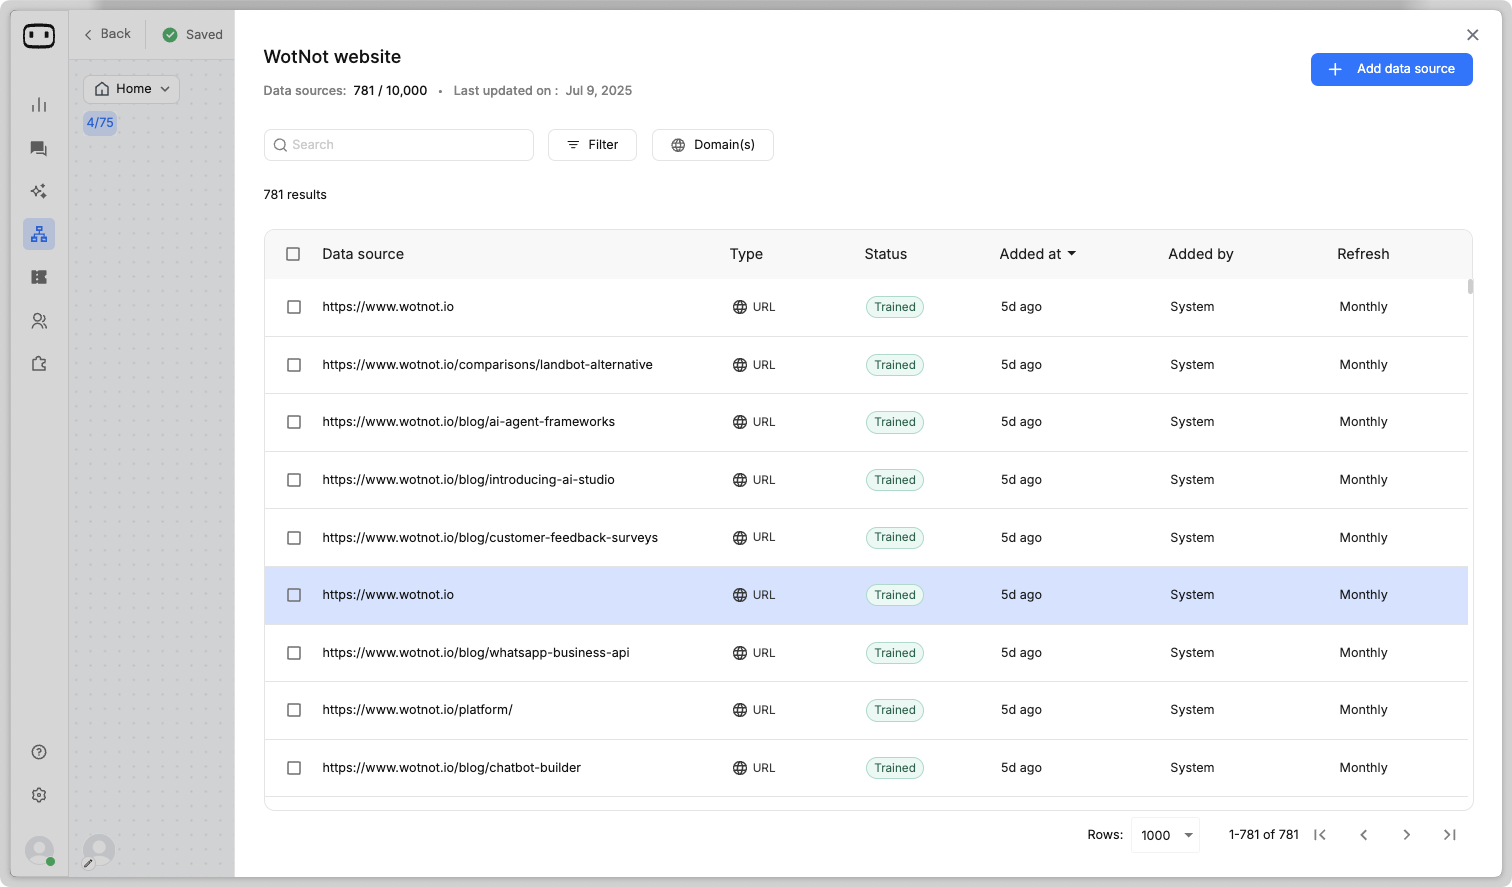Open the AI sparkles icon in sidebar
The height and width of the screenshot is (887, 1512).
[39, 191]
